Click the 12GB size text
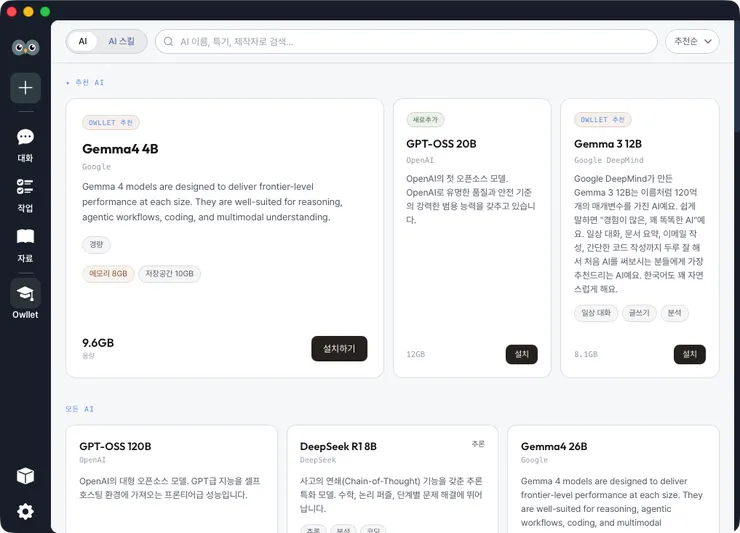740x533 pixels. 416,354
